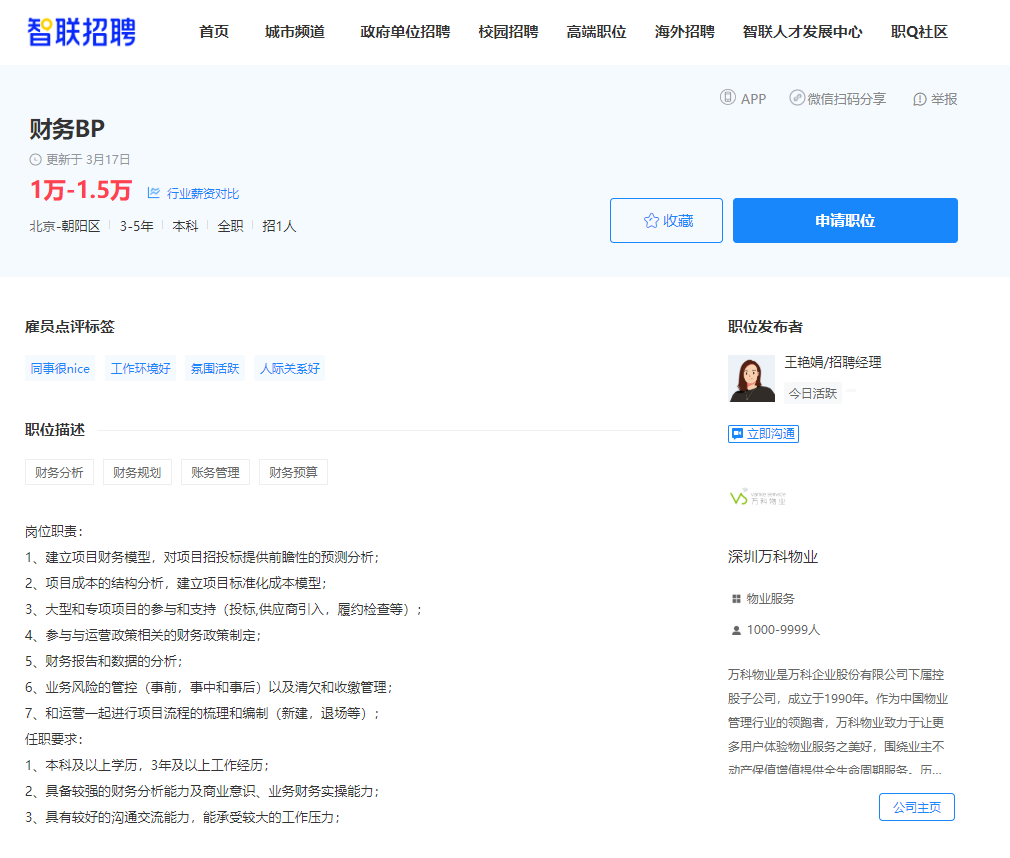
Task: Click the chat icon inside 立即沟通
Action: [x=738, y=433]
